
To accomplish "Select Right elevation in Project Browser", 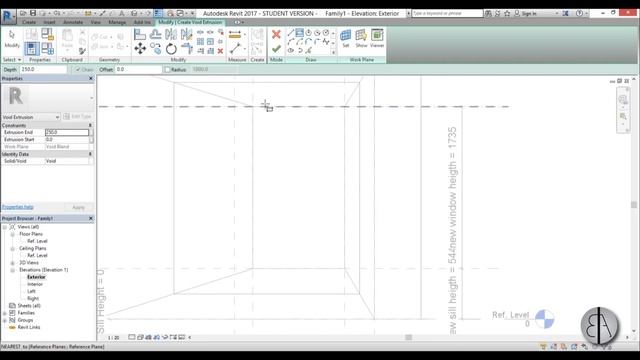I will pyautogui.click(x=33, y=298).
